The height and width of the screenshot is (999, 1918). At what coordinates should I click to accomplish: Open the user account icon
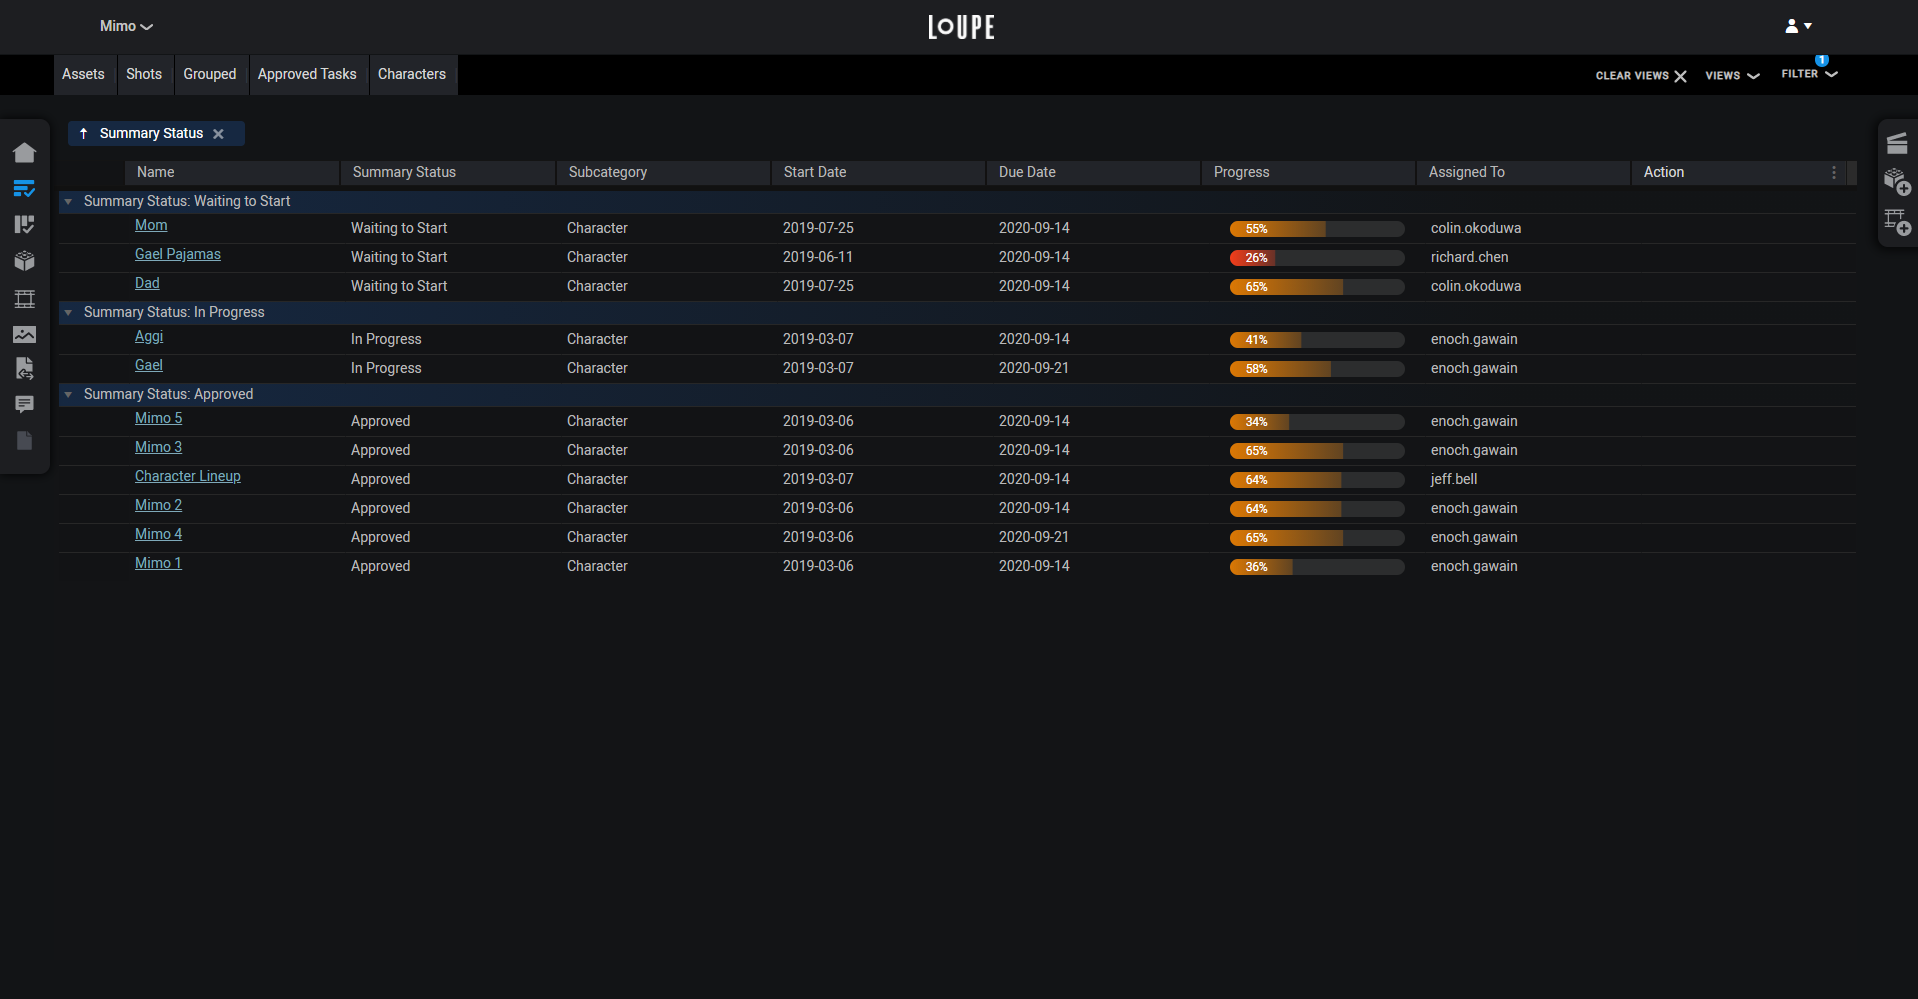pos(1798,26)
